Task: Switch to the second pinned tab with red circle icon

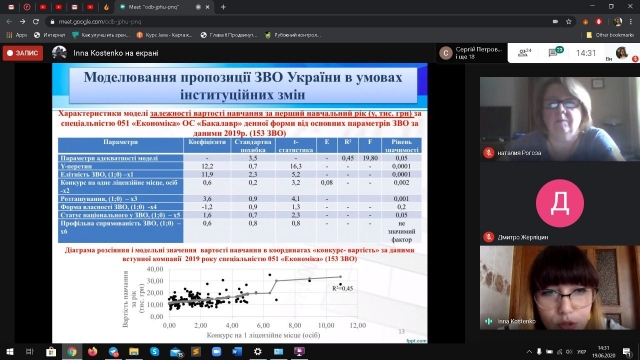Action: pyautogui.click(x=27, y=7)
